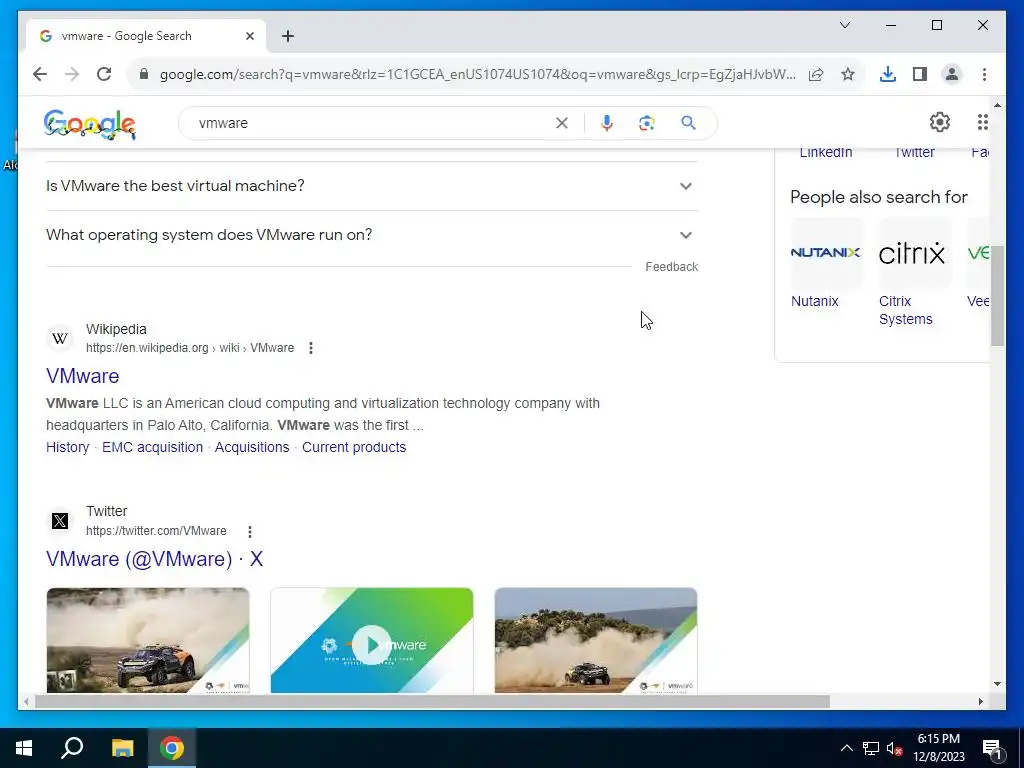This screenshot has width=1024, height=768.
Task: Bookmark this tab with the star icon
Action: [x=848, y=74]
